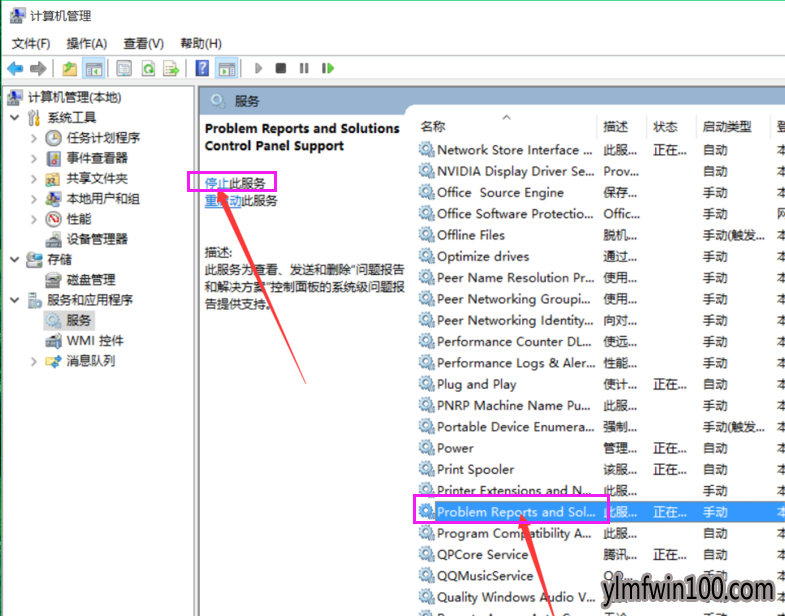Click the 重启动 (restart this service) link
Image resolution: width=785 pixels, height=616 pixels.
[x=223, y=201]
